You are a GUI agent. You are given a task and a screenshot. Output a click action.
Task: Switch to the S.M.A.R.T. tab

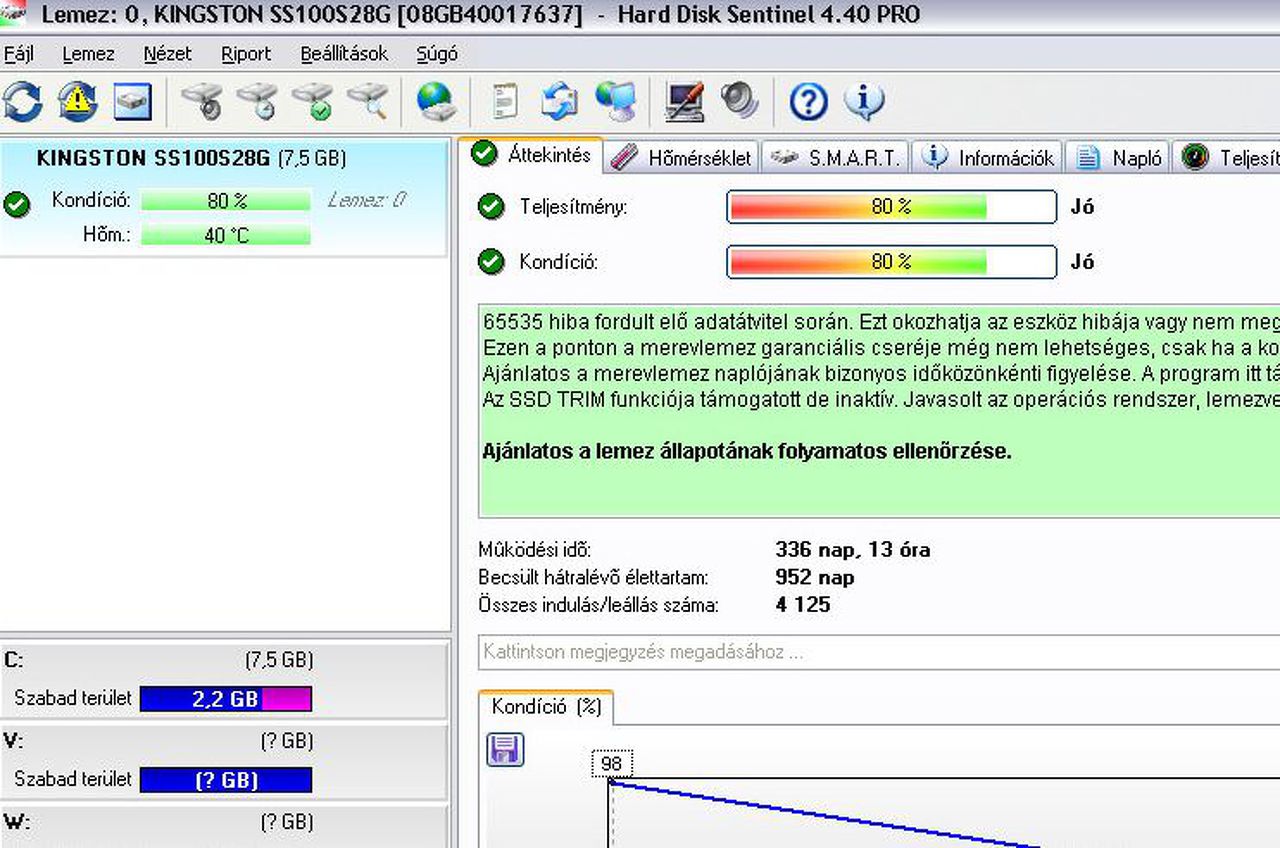tap(836, 157)
